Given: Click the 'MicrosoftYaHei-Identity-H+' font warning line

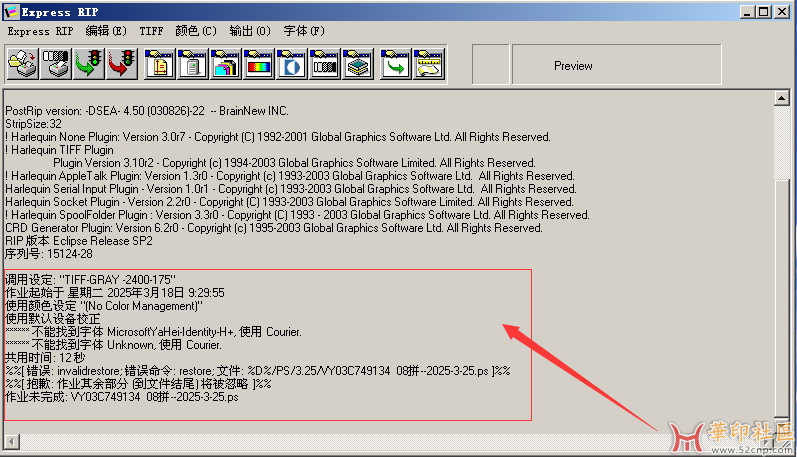Looking at the screenshot, I should (154, 332).
